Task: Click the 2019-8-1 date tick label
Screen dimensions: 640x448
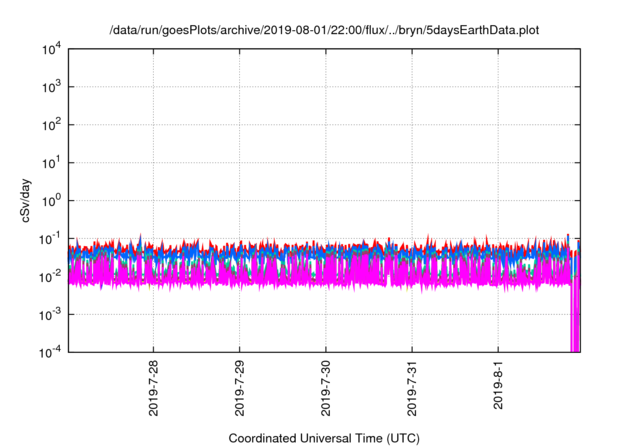Action: tap(498, 384)
